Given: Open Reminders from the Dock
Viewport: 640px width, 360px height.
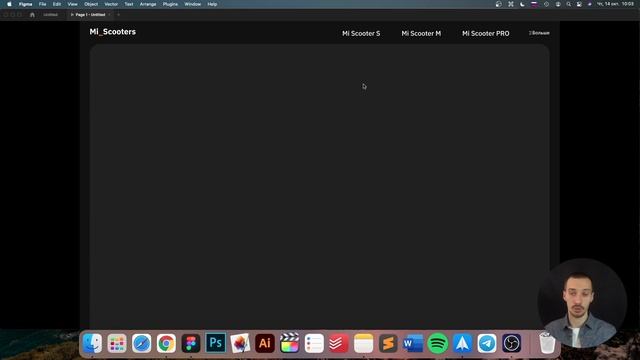Looking at the screenshot, I should 314,343.
